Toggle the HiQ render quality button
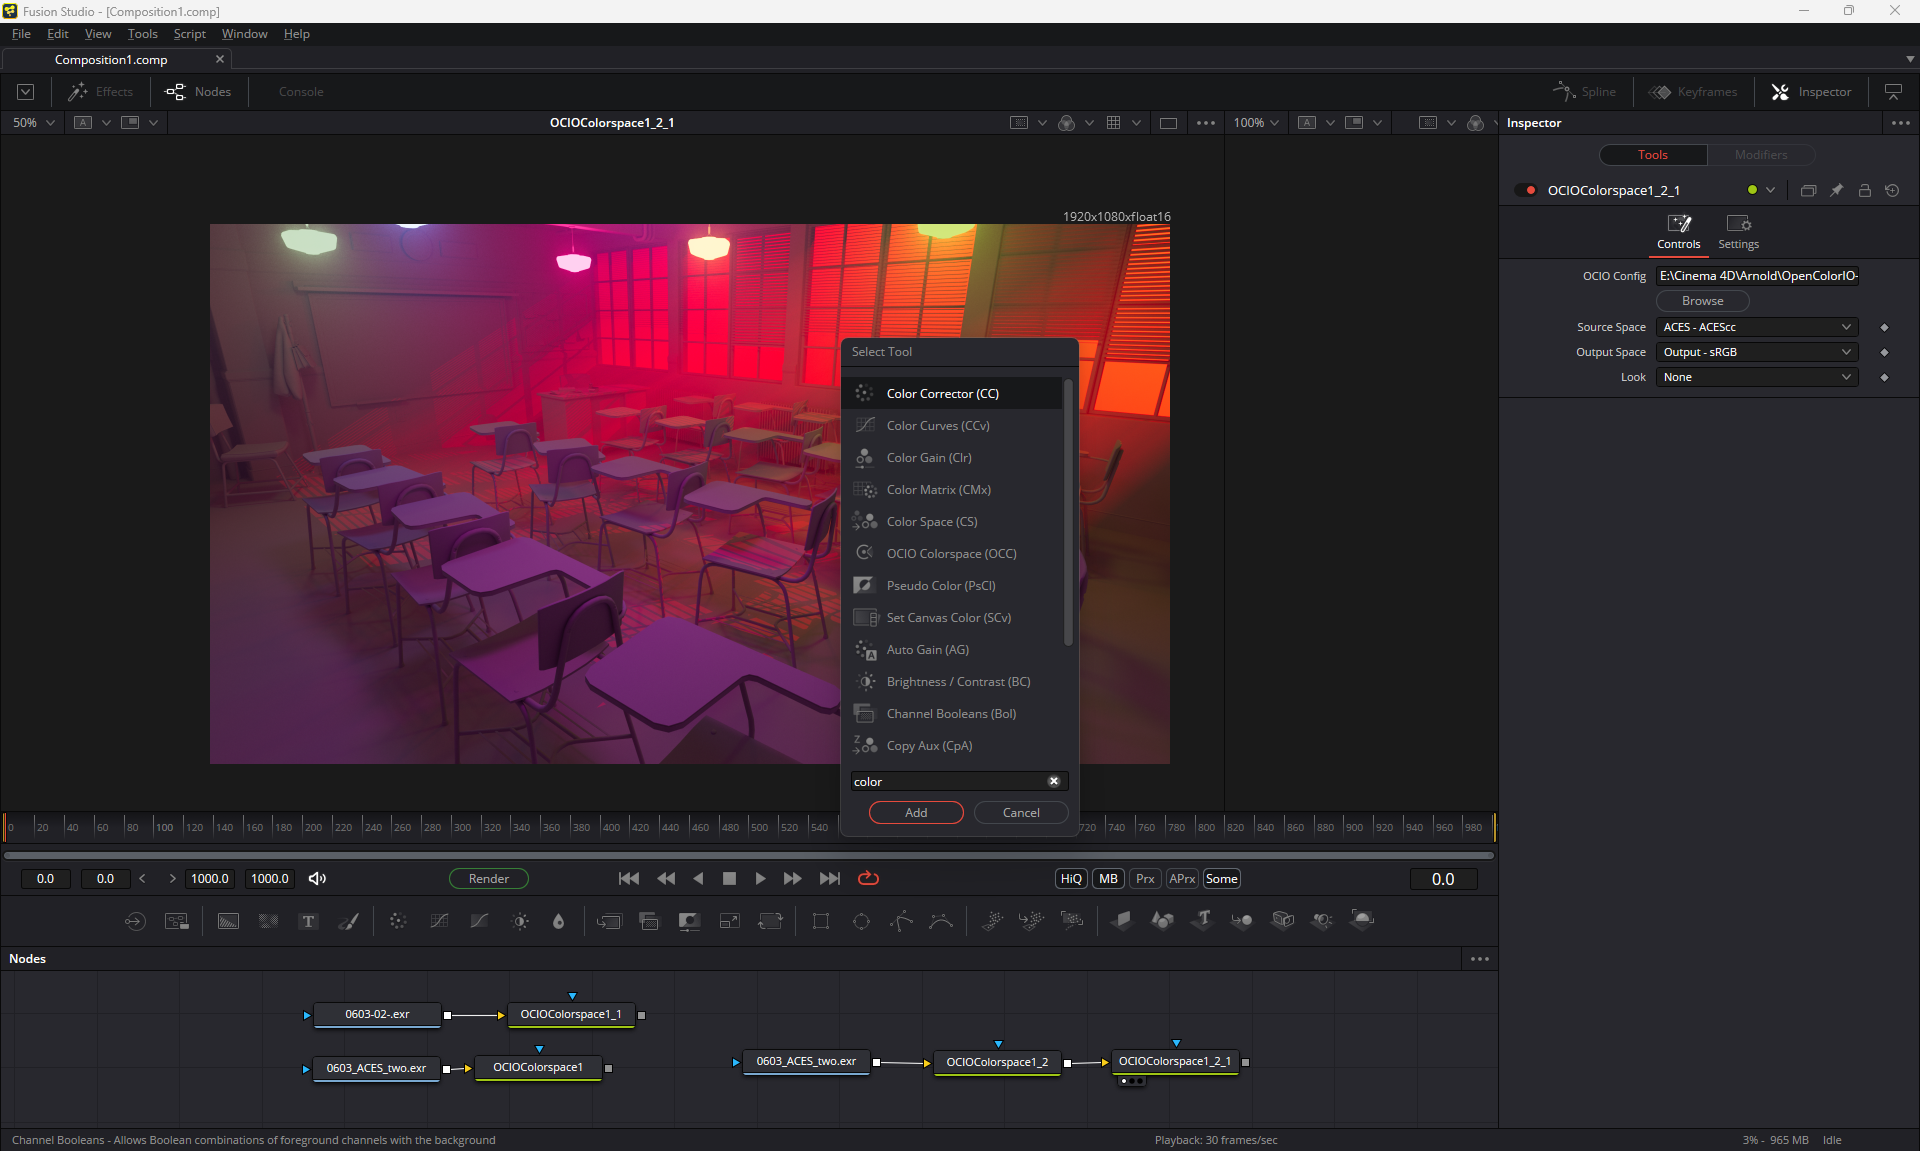Image resolution: width=1920 pixels, height=1151 pixels. pos(1071,879)
